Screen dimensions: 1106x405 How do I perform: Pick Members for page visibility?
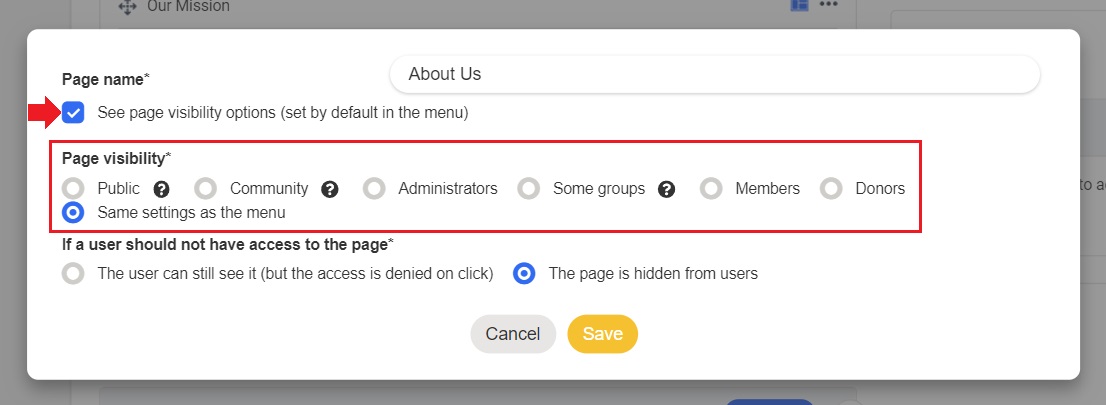[711, 188]
